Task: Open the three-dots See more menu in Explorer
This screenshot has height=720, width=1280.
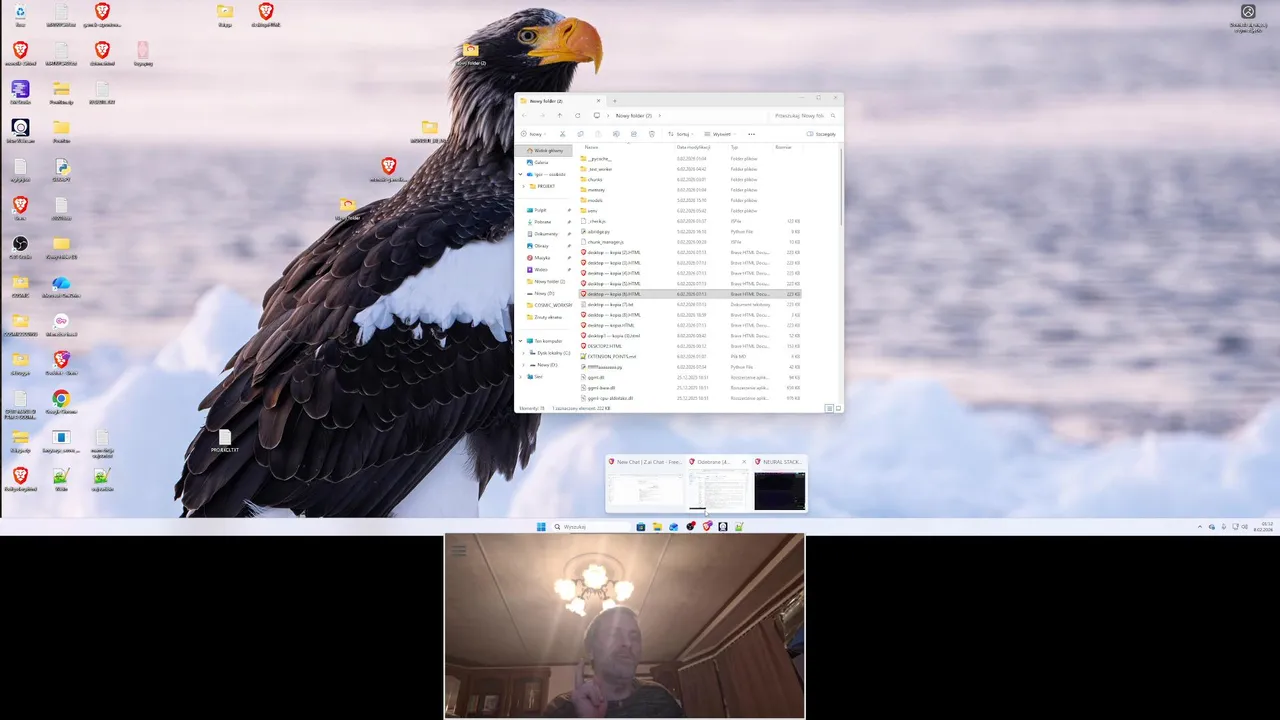Action: [x=751, y=134]
